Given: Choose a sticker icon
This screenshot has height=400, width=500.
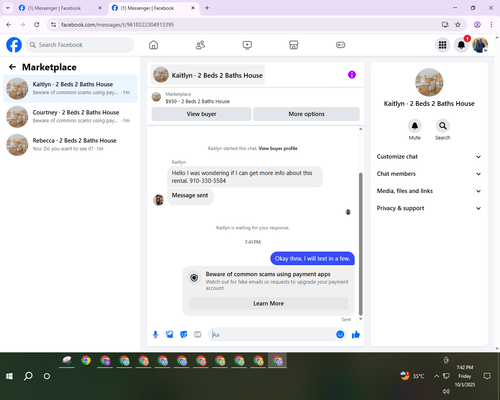Looking at the screenshot, I should [x=184, y=334].
